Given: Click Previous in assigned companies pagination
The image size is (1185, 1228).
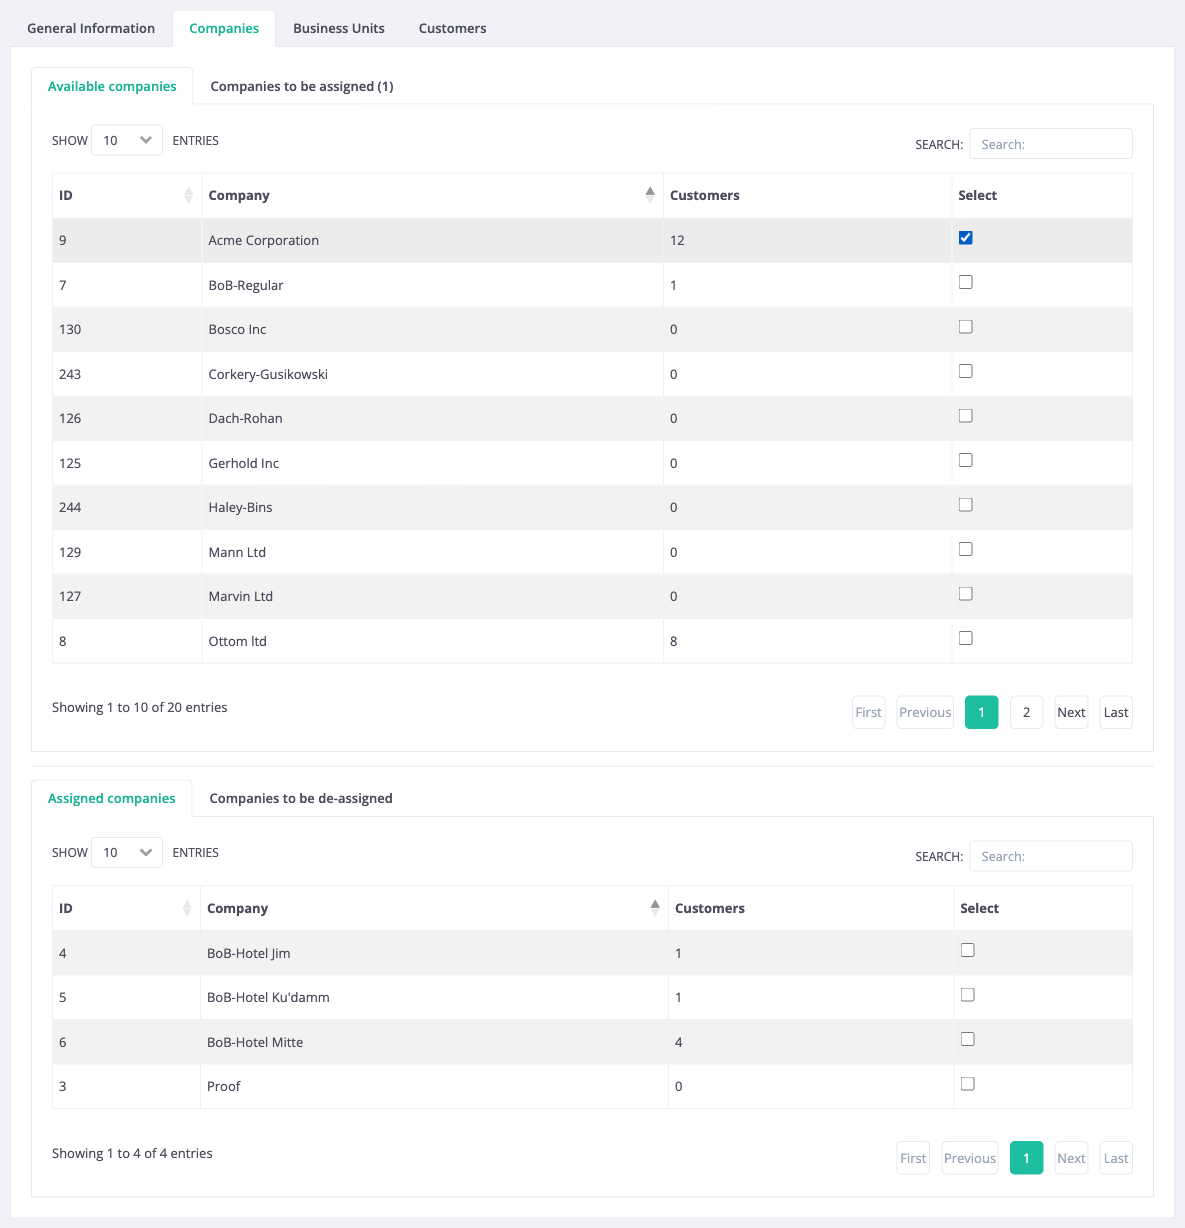Looking at the screenshot, I should [x=970, y=1158].
